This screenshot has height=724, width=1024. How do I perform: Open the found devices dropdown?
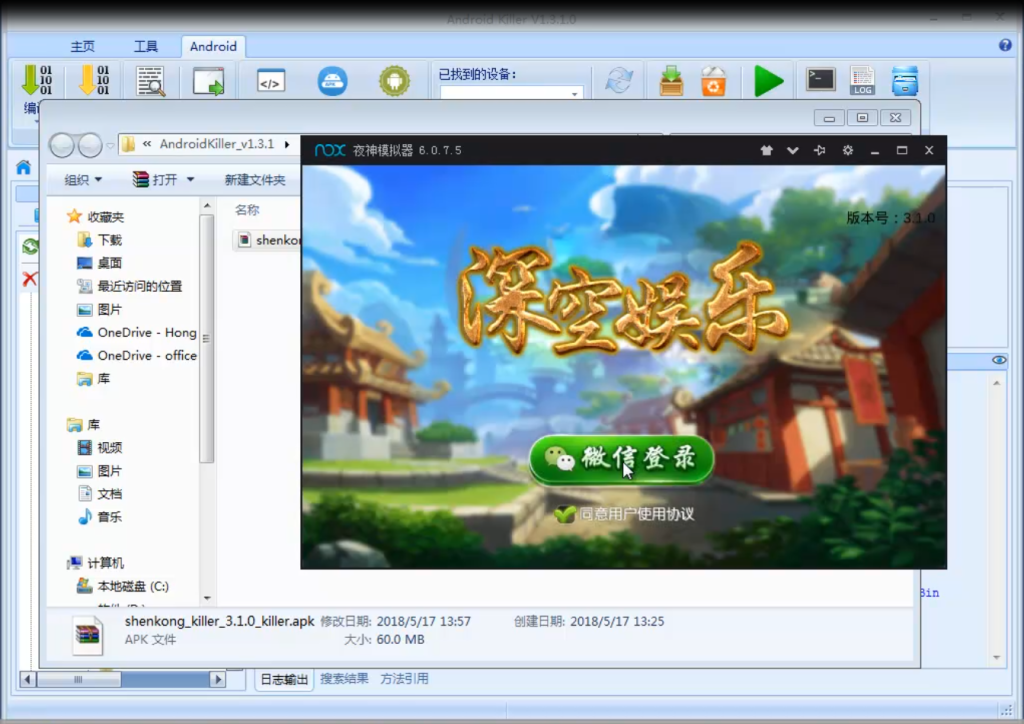tap(575, 93)
